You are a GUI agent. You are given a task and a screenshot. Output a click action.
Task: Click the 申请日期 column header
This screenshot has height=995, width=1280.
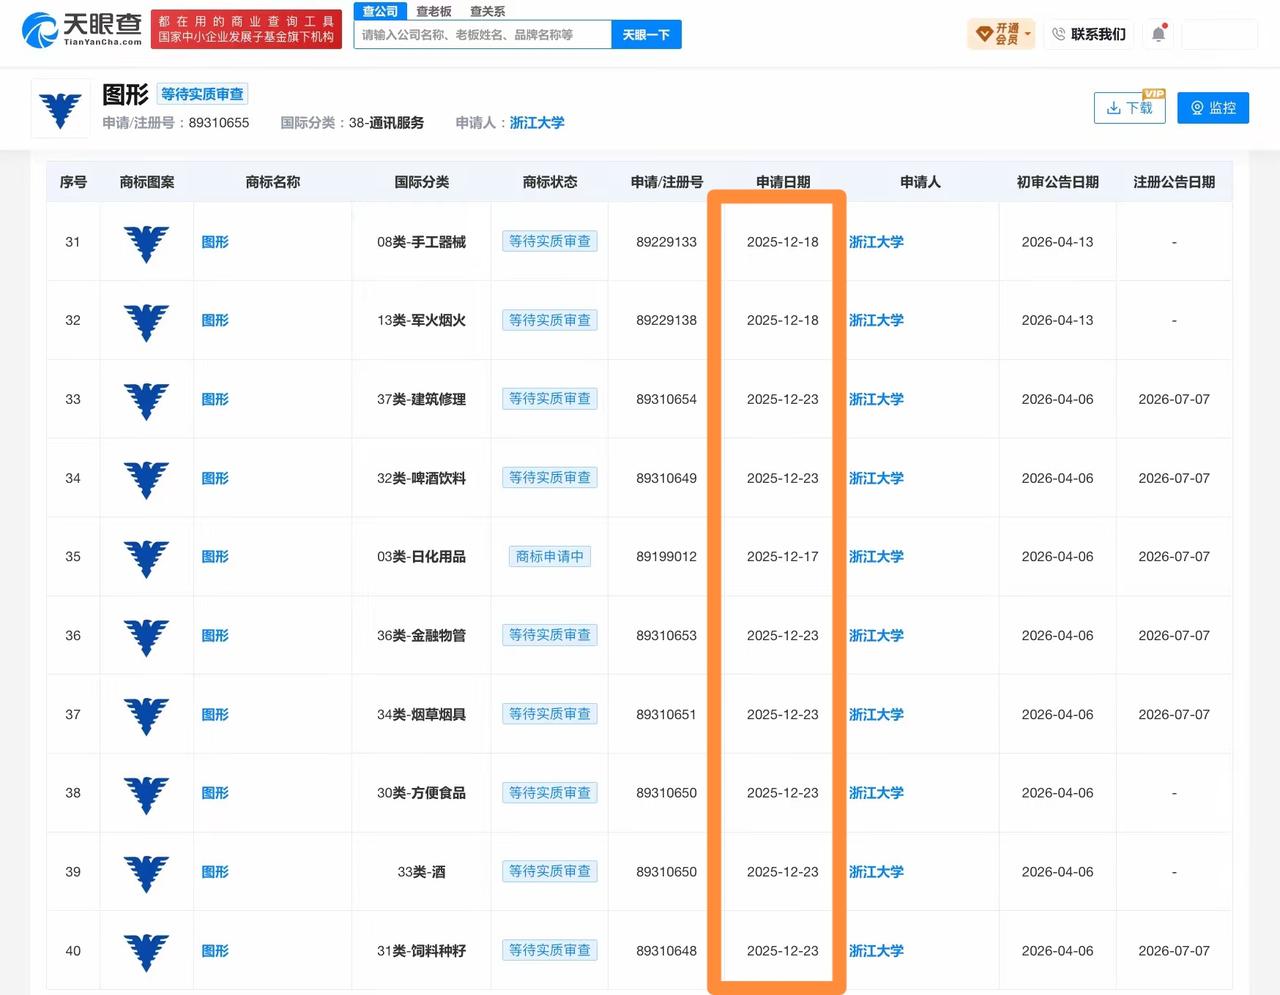tap(783, 182)
